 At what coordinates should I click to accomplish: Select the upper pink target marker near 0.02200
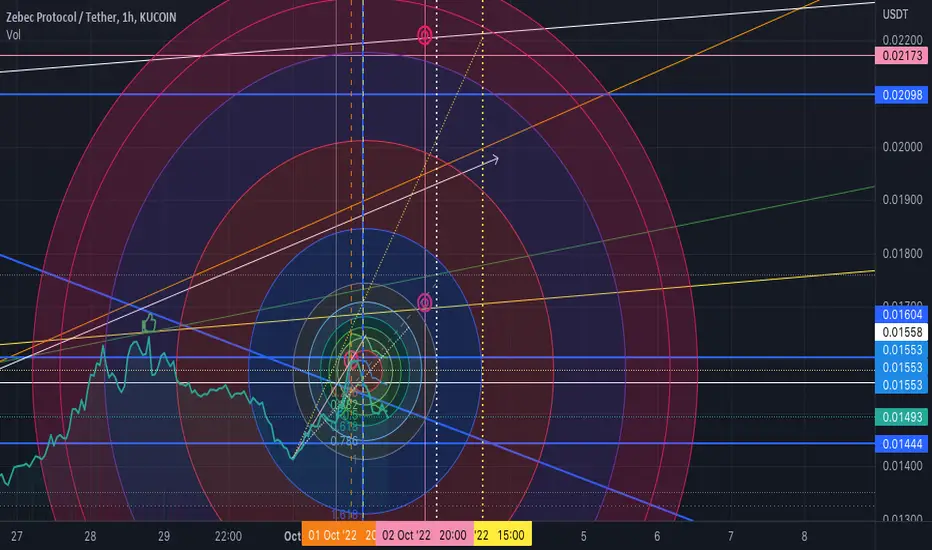pyautogui.click(x=424, y=36)
